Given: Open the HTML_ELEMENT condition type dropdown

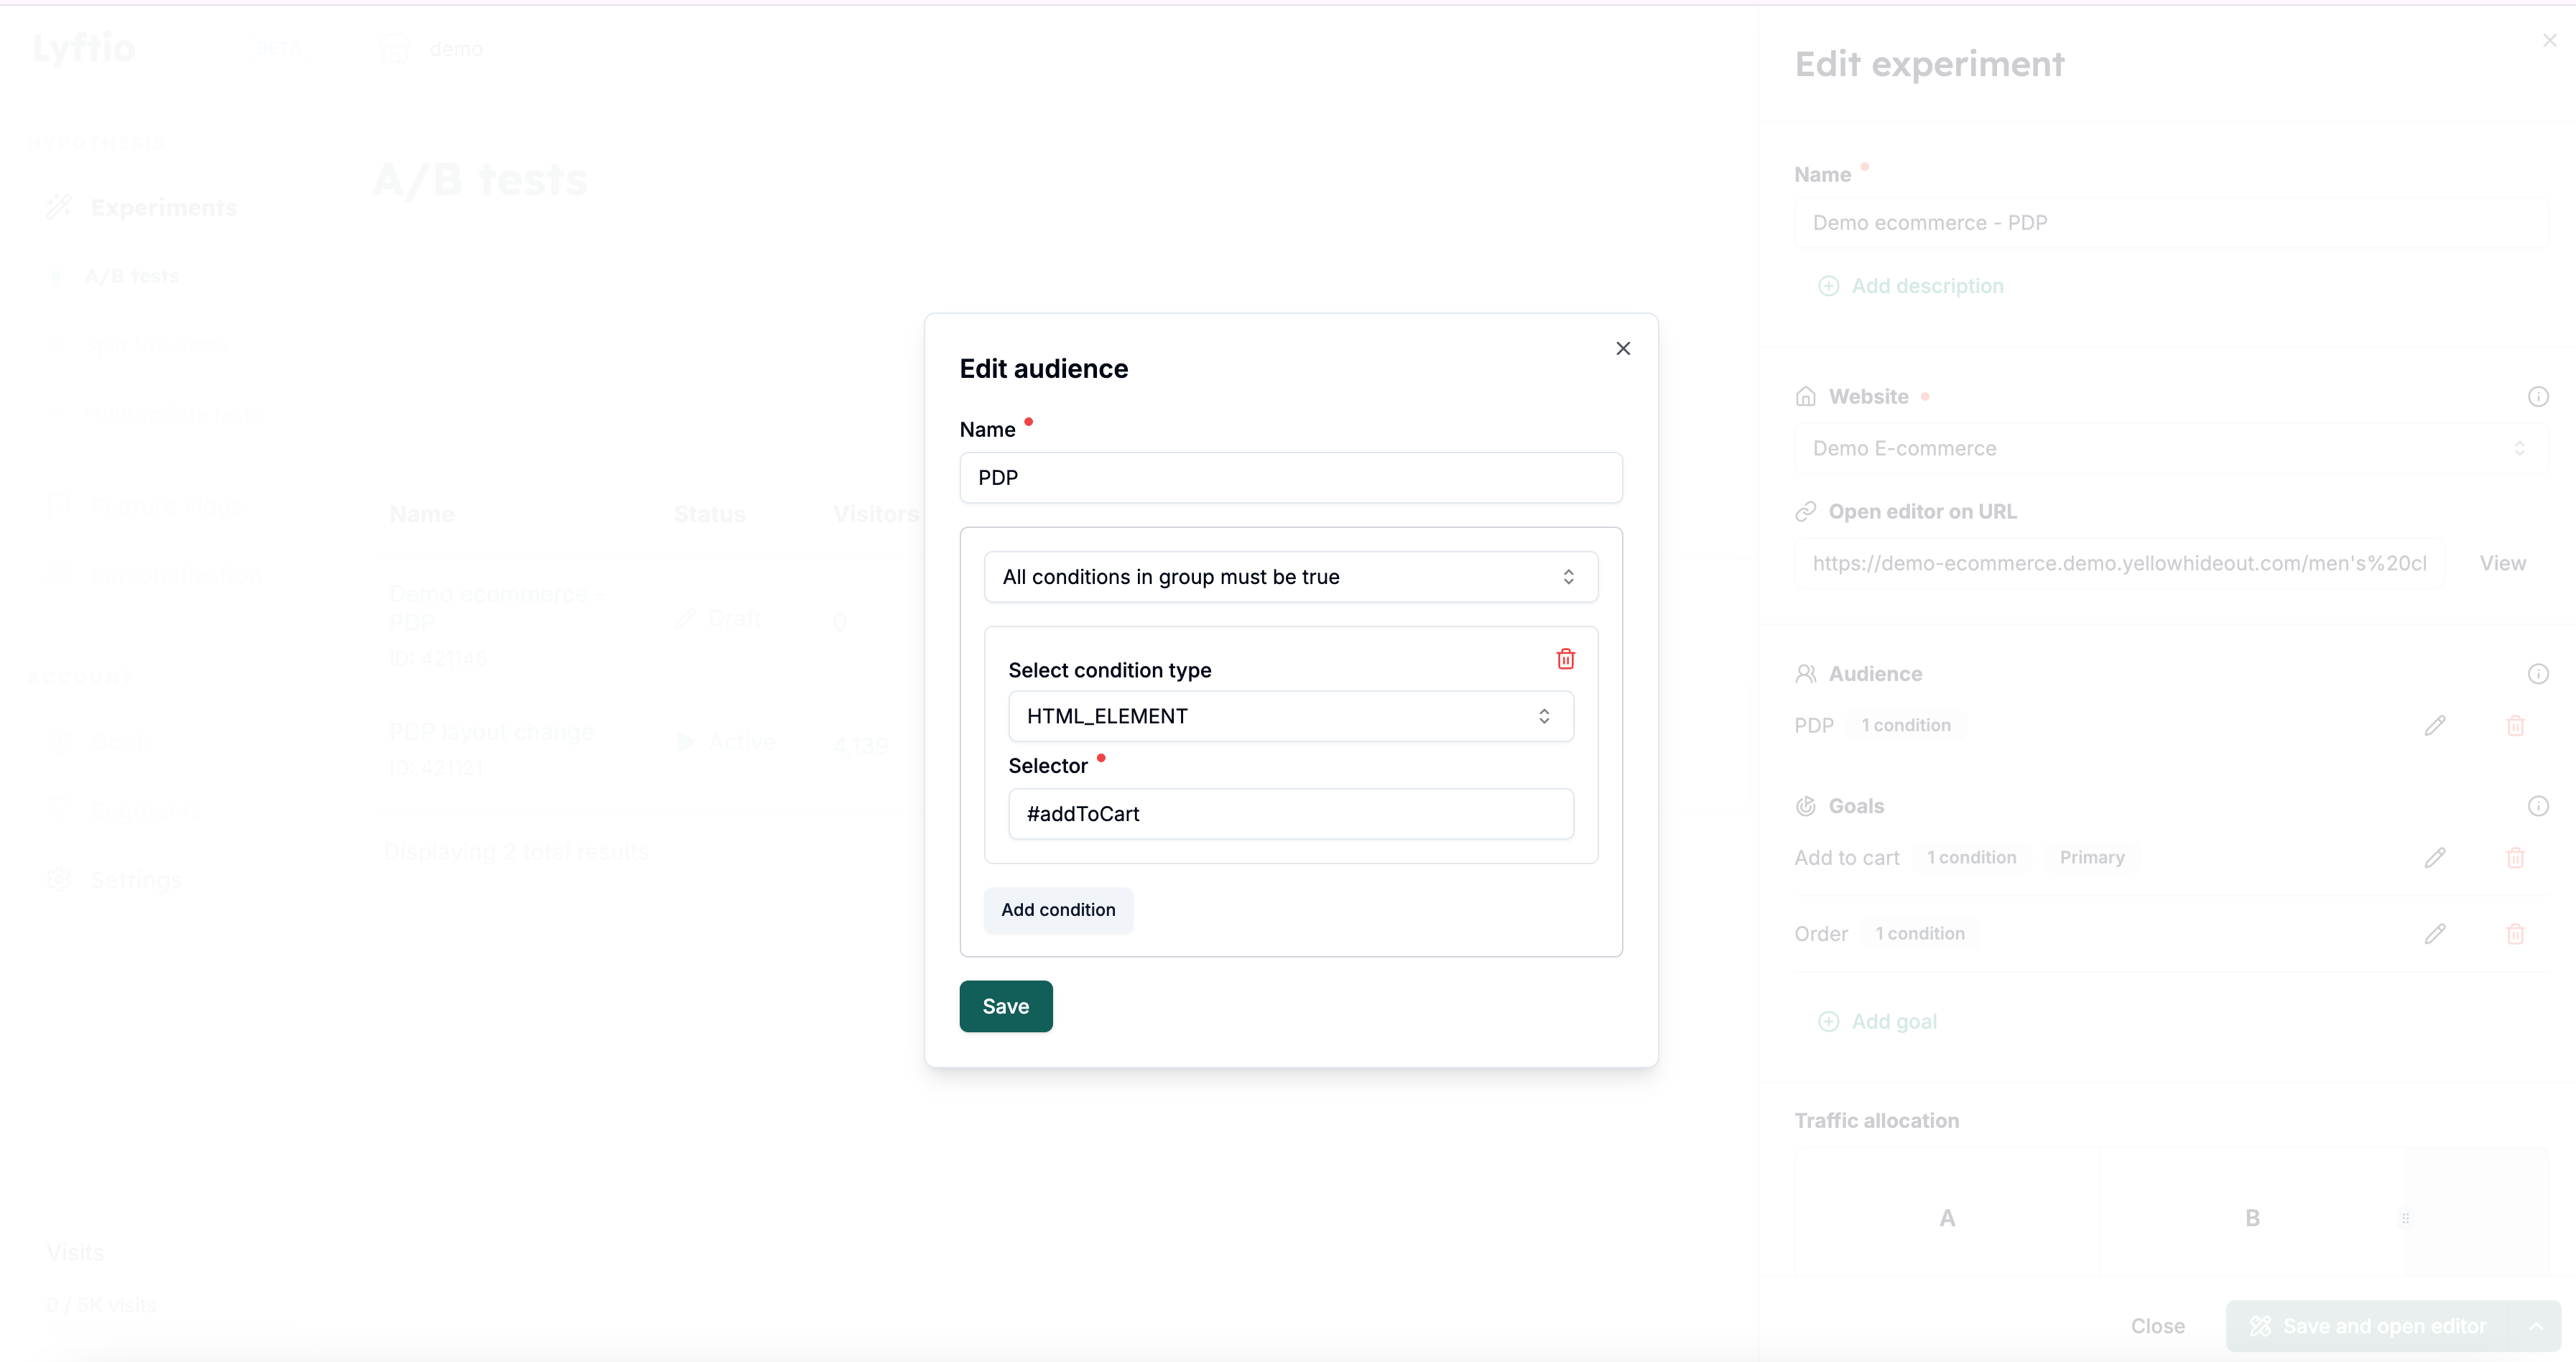Looking at the screenshot, I should tap(1290, 716).
